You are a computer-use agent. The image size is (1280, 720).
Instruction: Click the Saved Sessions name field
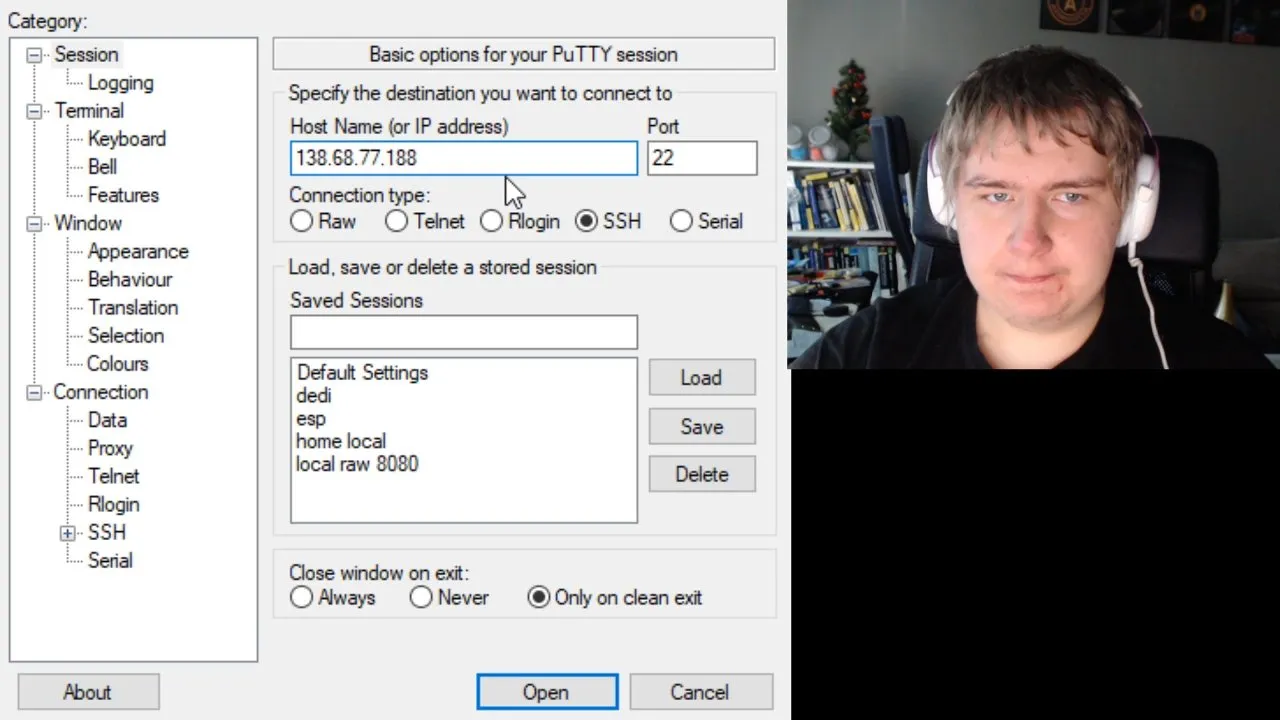pyautogui.click(x=464, y=332)
